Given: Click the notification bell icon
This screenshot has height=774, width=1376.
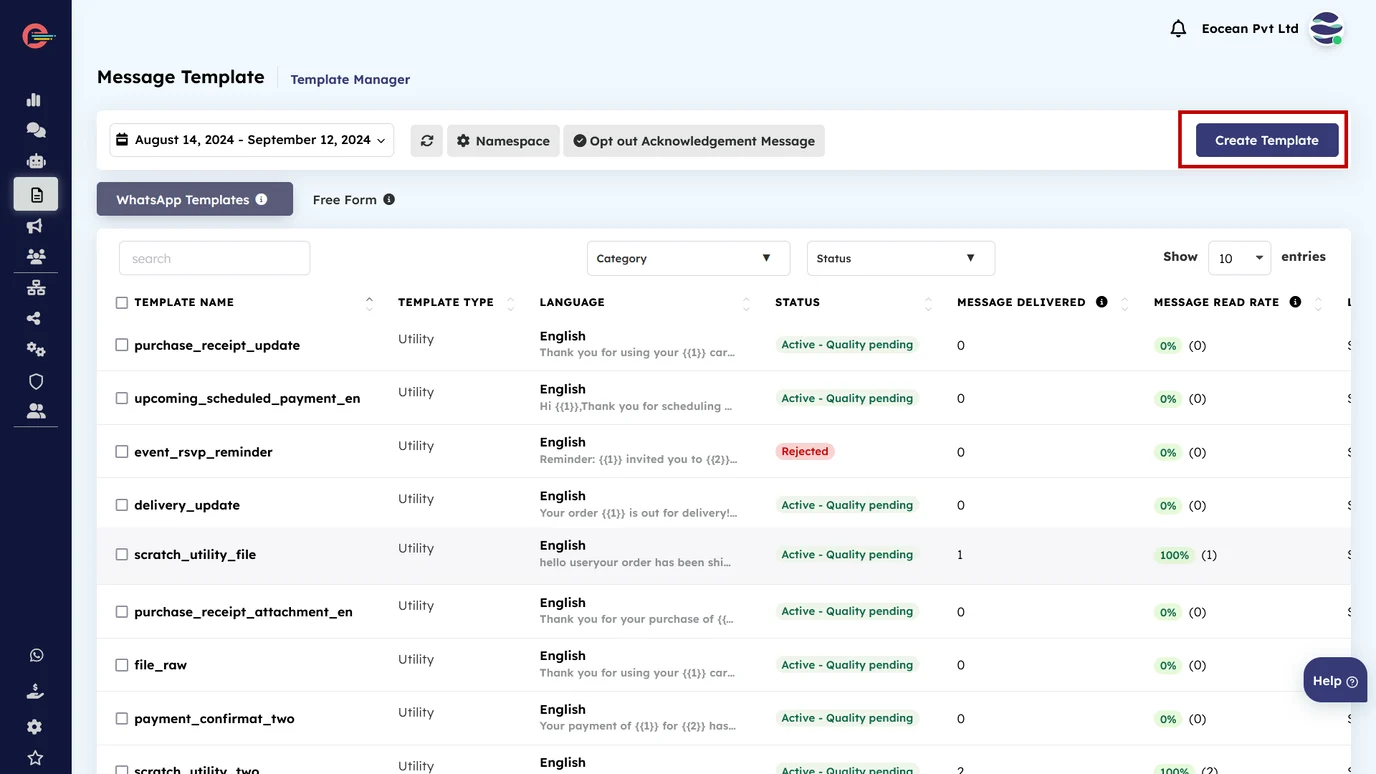Looking at the screenshot, I should point(1178,29).
